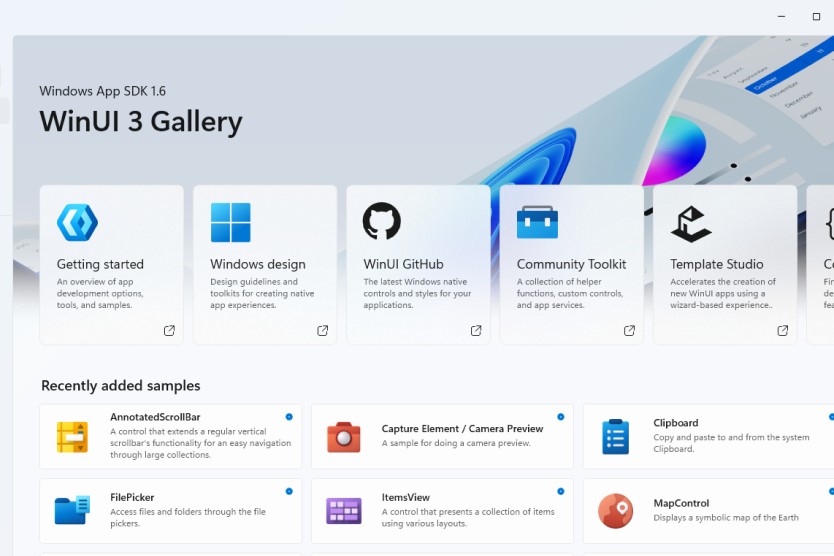Click 'Design guidelines and toolkits' description text

(x=262, y=293)
